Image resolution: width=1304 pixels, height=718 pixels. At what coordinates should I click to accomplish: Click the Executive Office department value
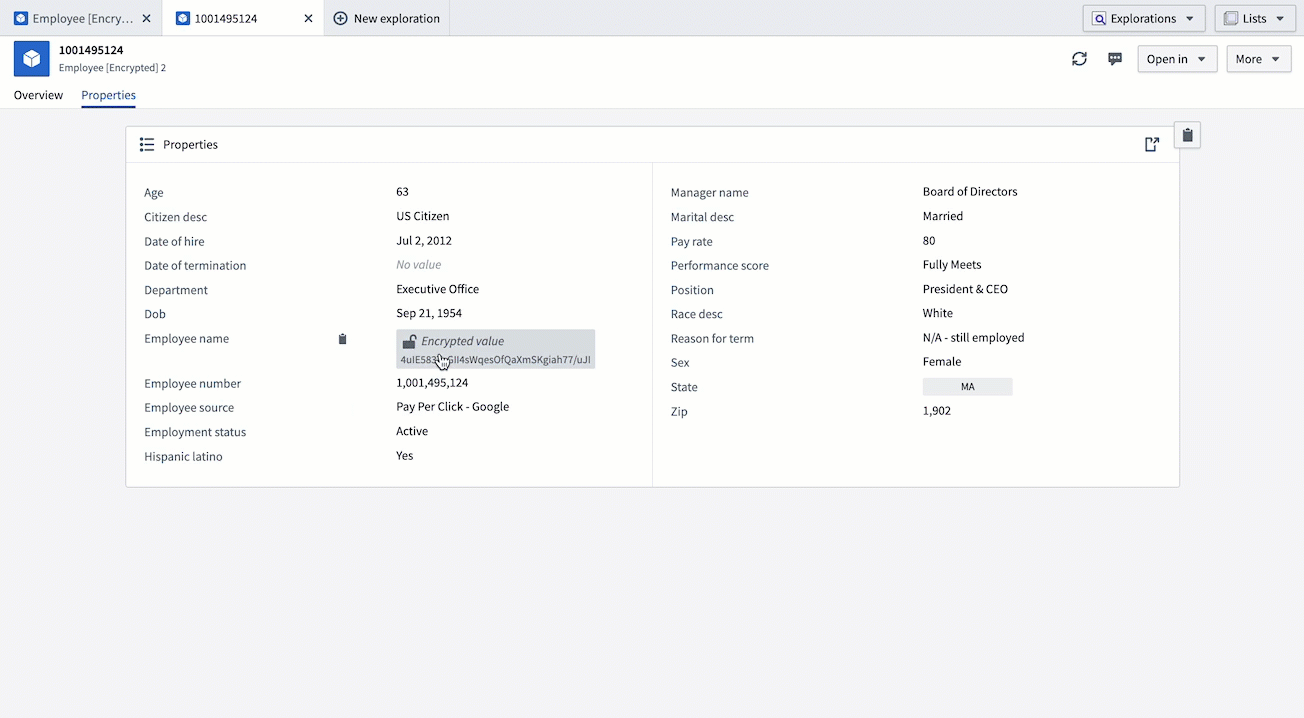(438, 289)
